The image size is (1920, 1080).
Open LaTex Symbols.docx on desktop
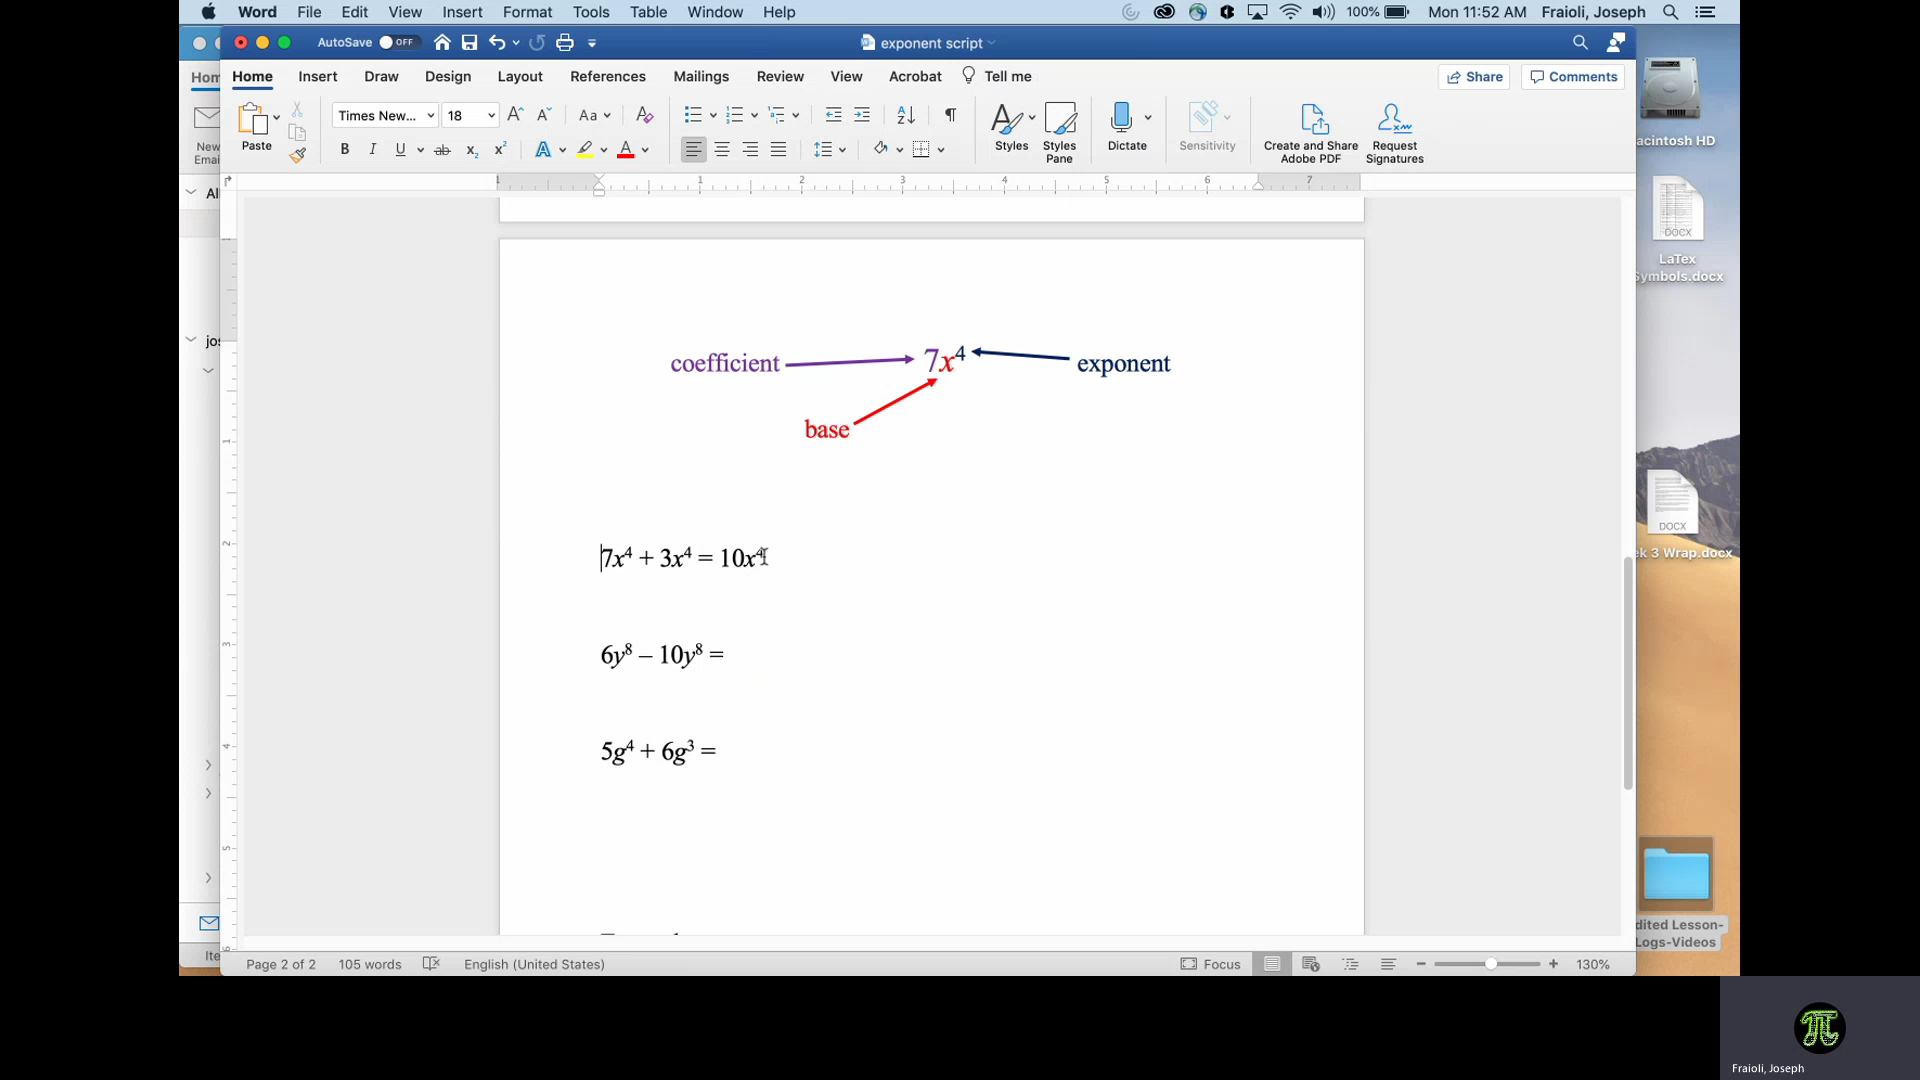point(1677,230)
